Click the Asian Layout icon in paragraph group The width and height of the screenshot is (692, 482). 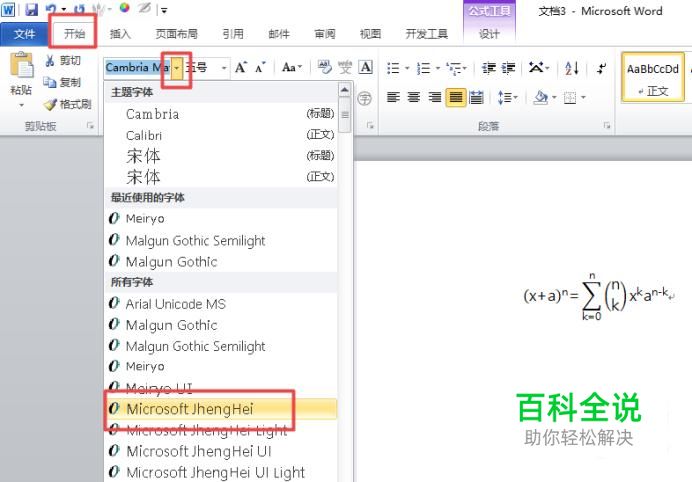coord(538,68)
